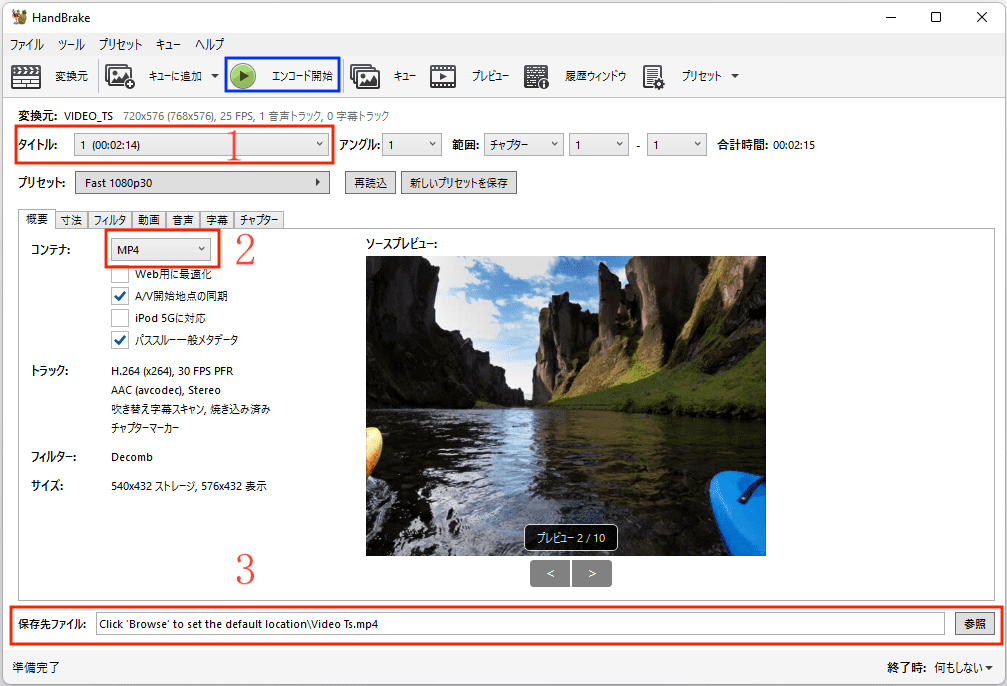
Task: Click the 合計時間 00:02:15 value
Action: tap(794, 145)
